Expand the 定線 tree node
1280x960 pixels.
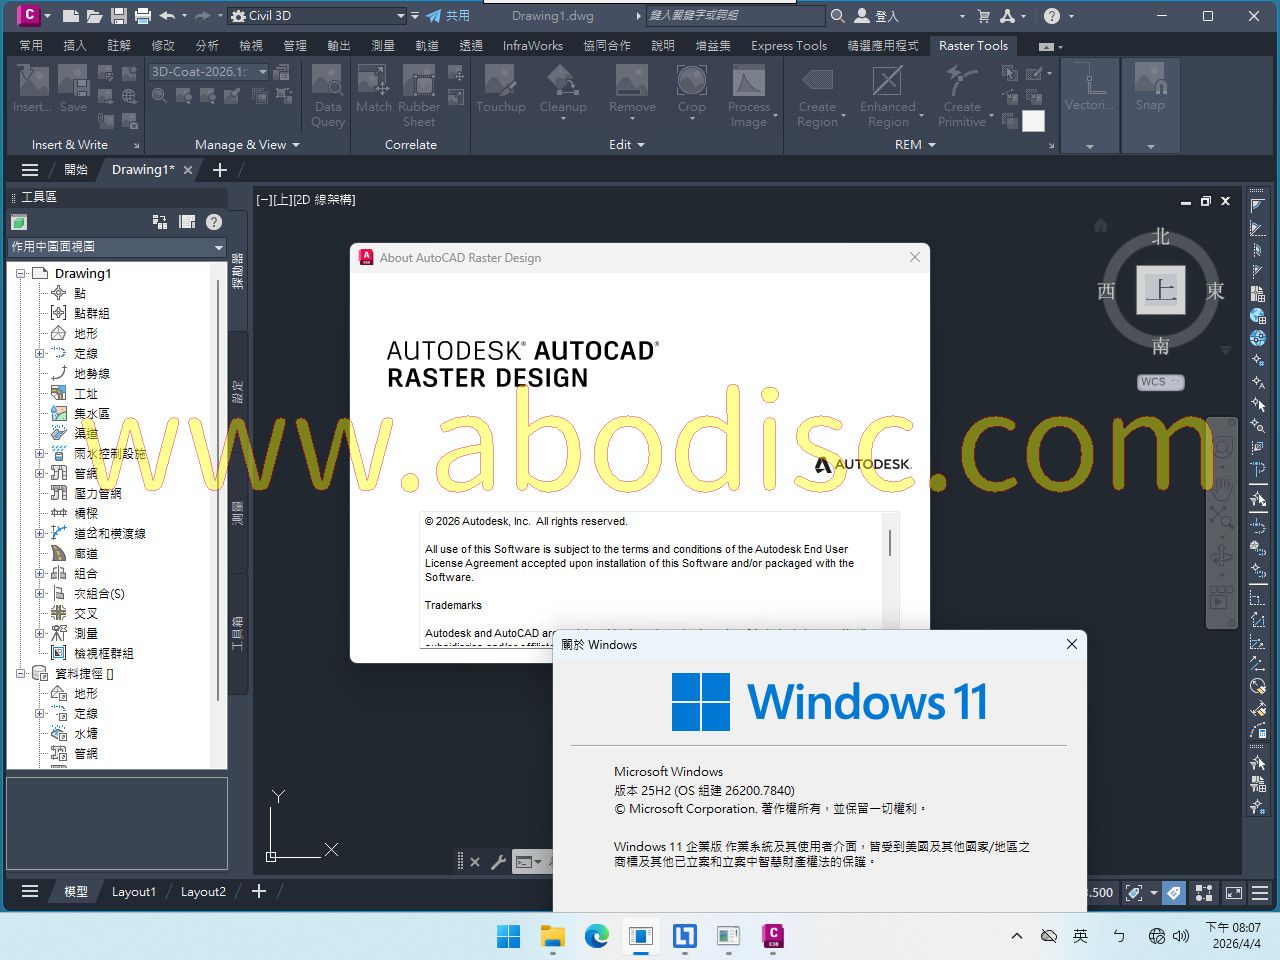[40, 353]
